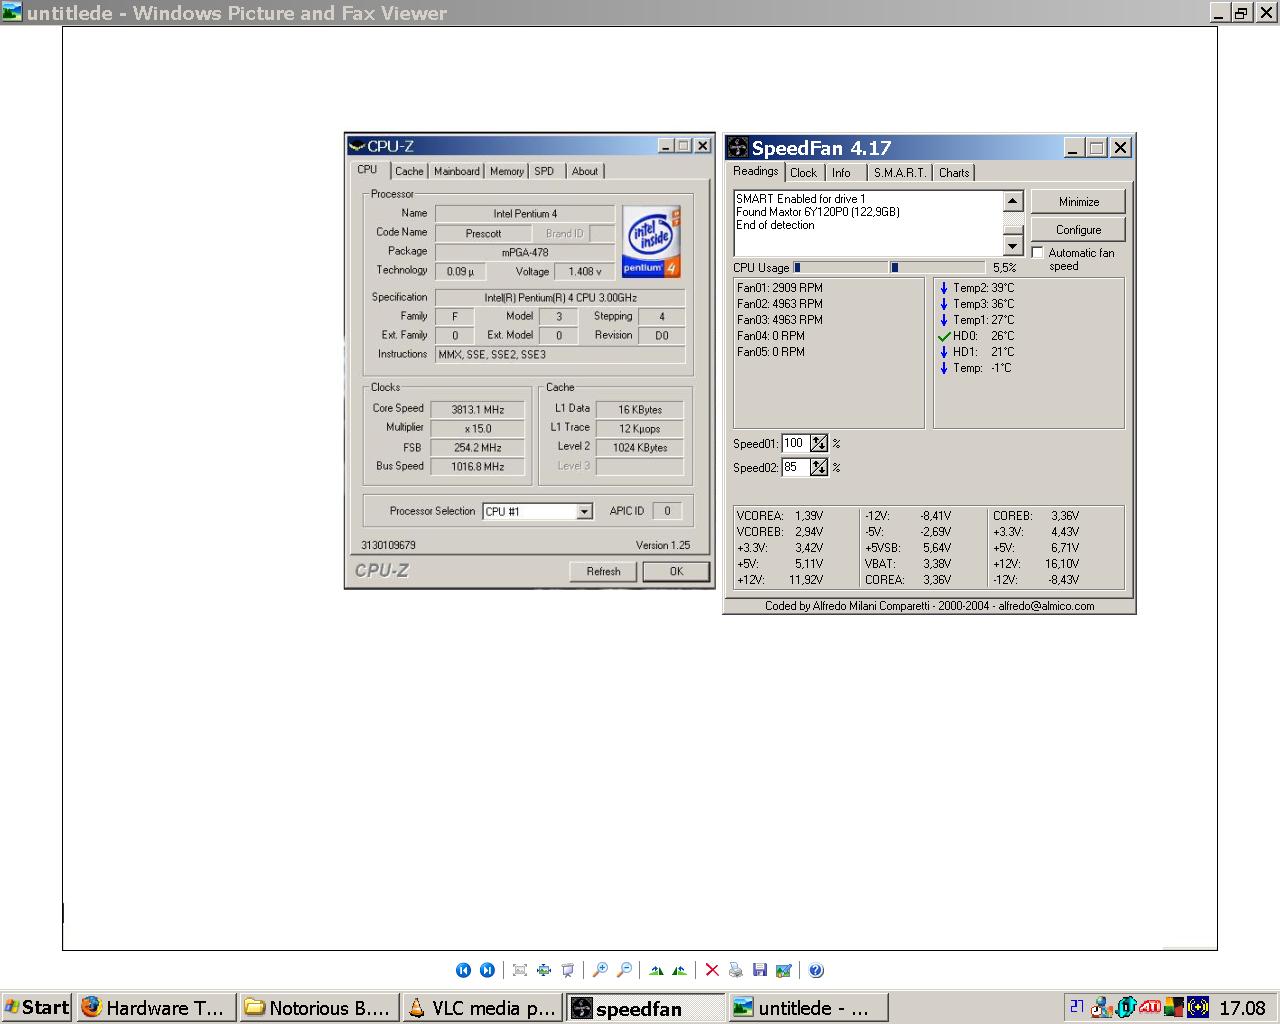Start the slide show

(568, 970)
